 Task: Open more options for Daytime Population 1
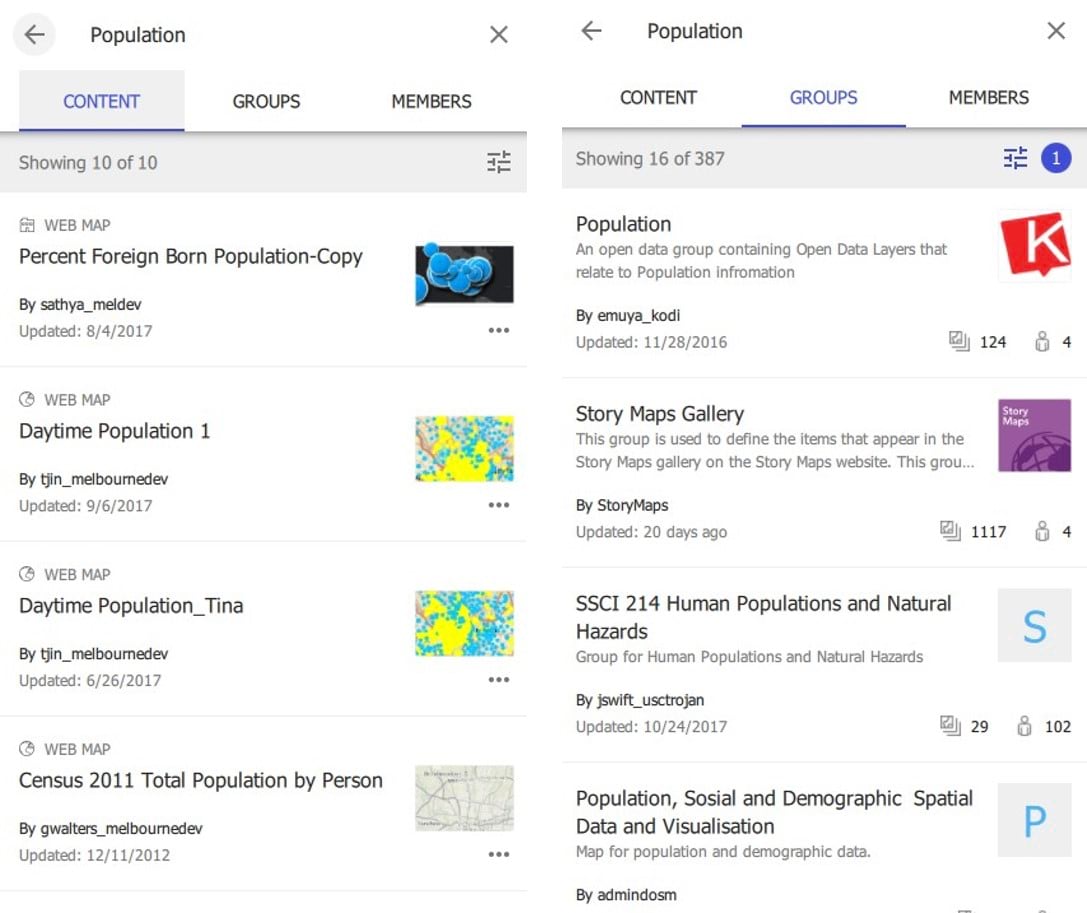click(499, 506)
